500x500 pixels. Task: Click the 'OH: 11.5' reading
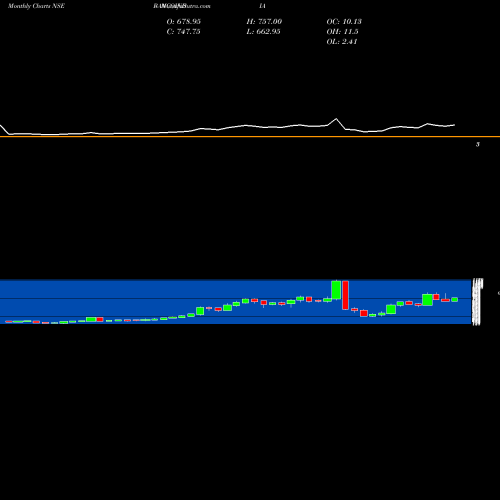coord(342,31)
